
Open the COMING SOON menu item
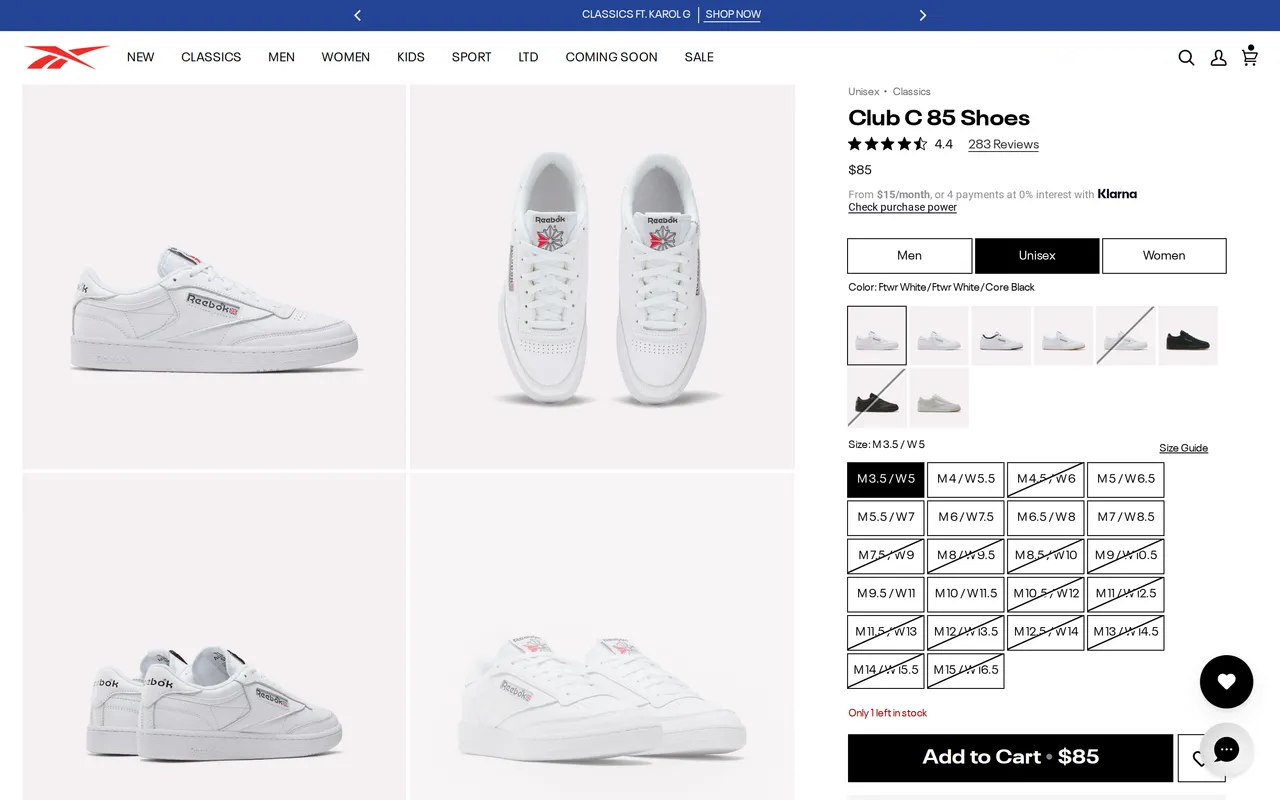611,57
